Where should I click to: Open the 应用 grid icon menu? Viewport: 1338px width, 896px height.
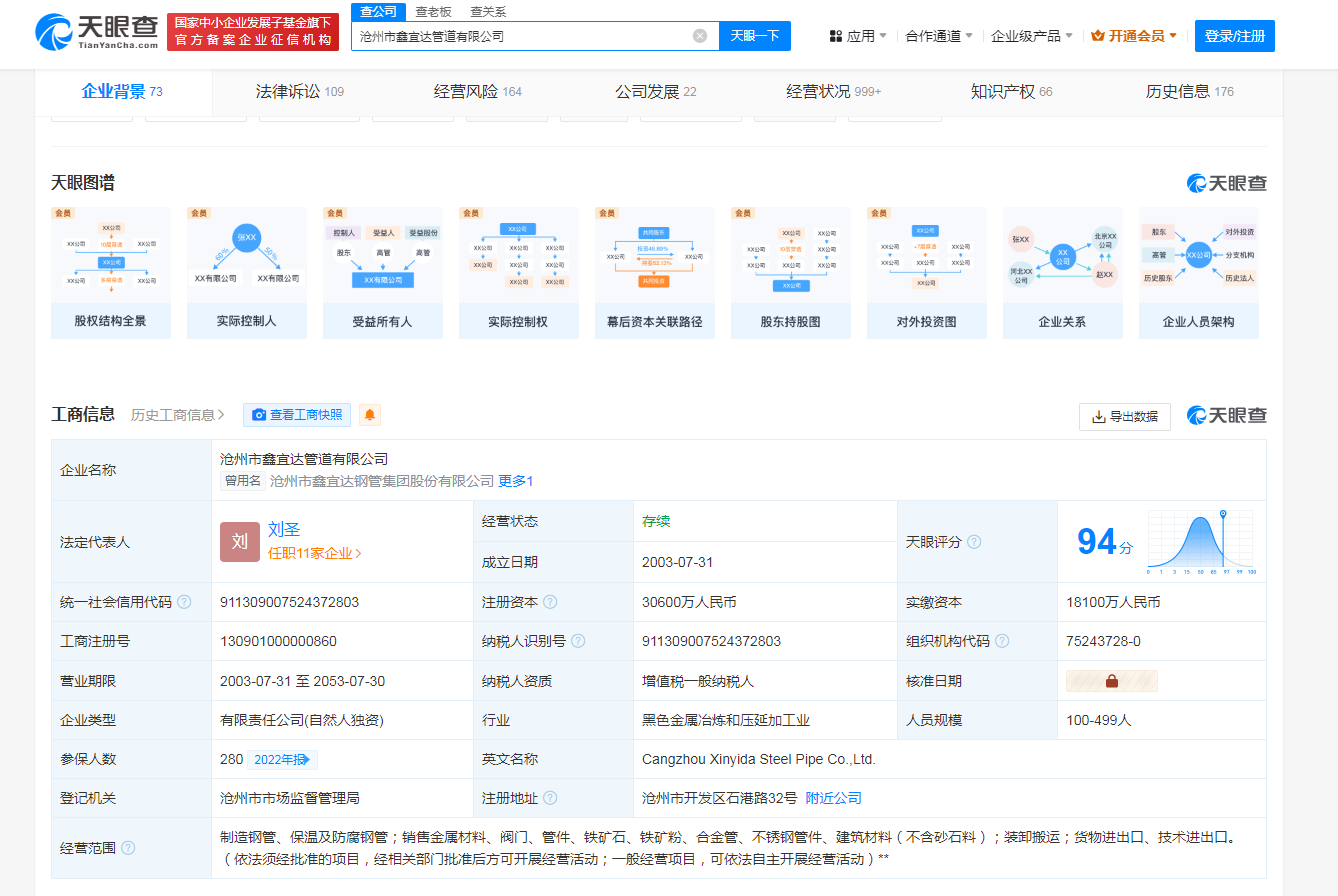836,36
